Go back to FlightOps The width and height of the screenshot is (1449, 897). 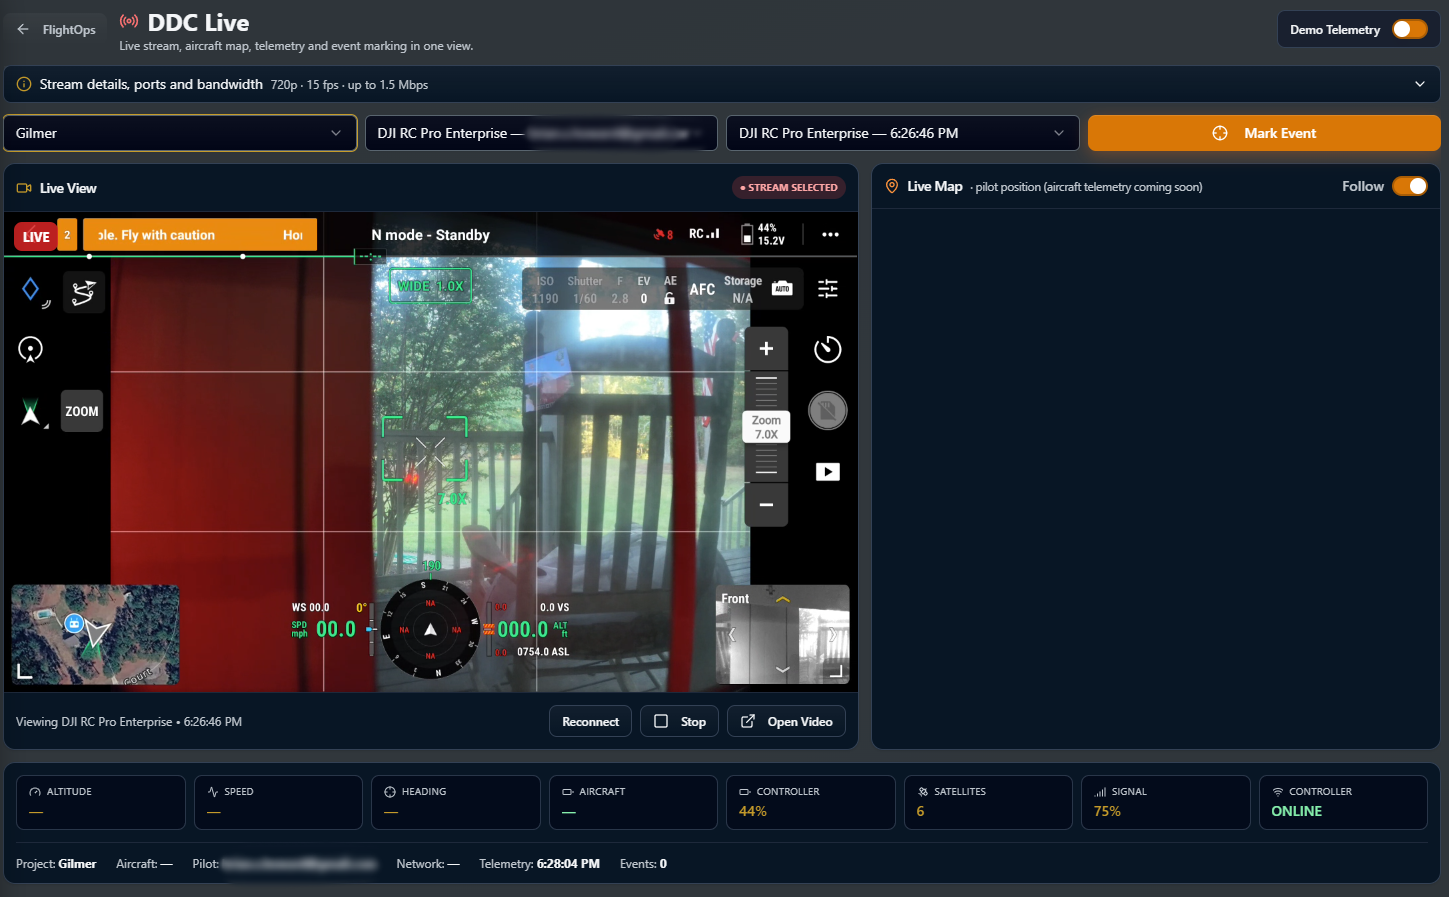pos(56,30)
